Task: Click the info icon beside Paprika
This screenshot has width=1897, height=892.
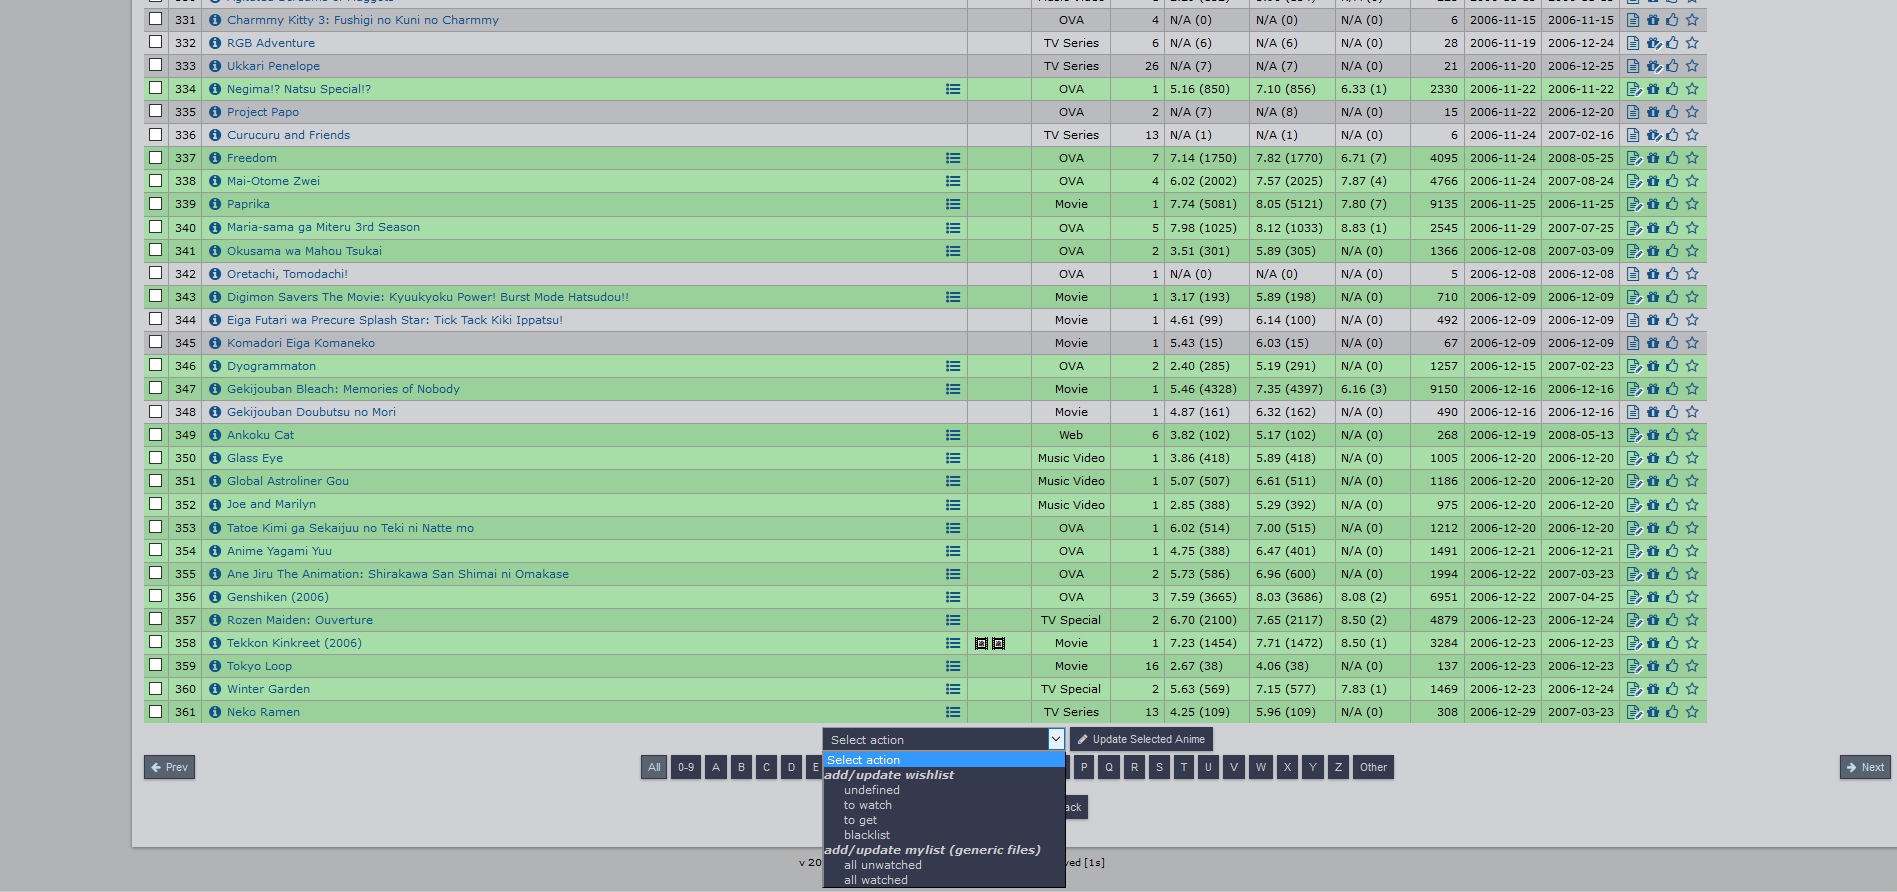Action: point(215,204)
